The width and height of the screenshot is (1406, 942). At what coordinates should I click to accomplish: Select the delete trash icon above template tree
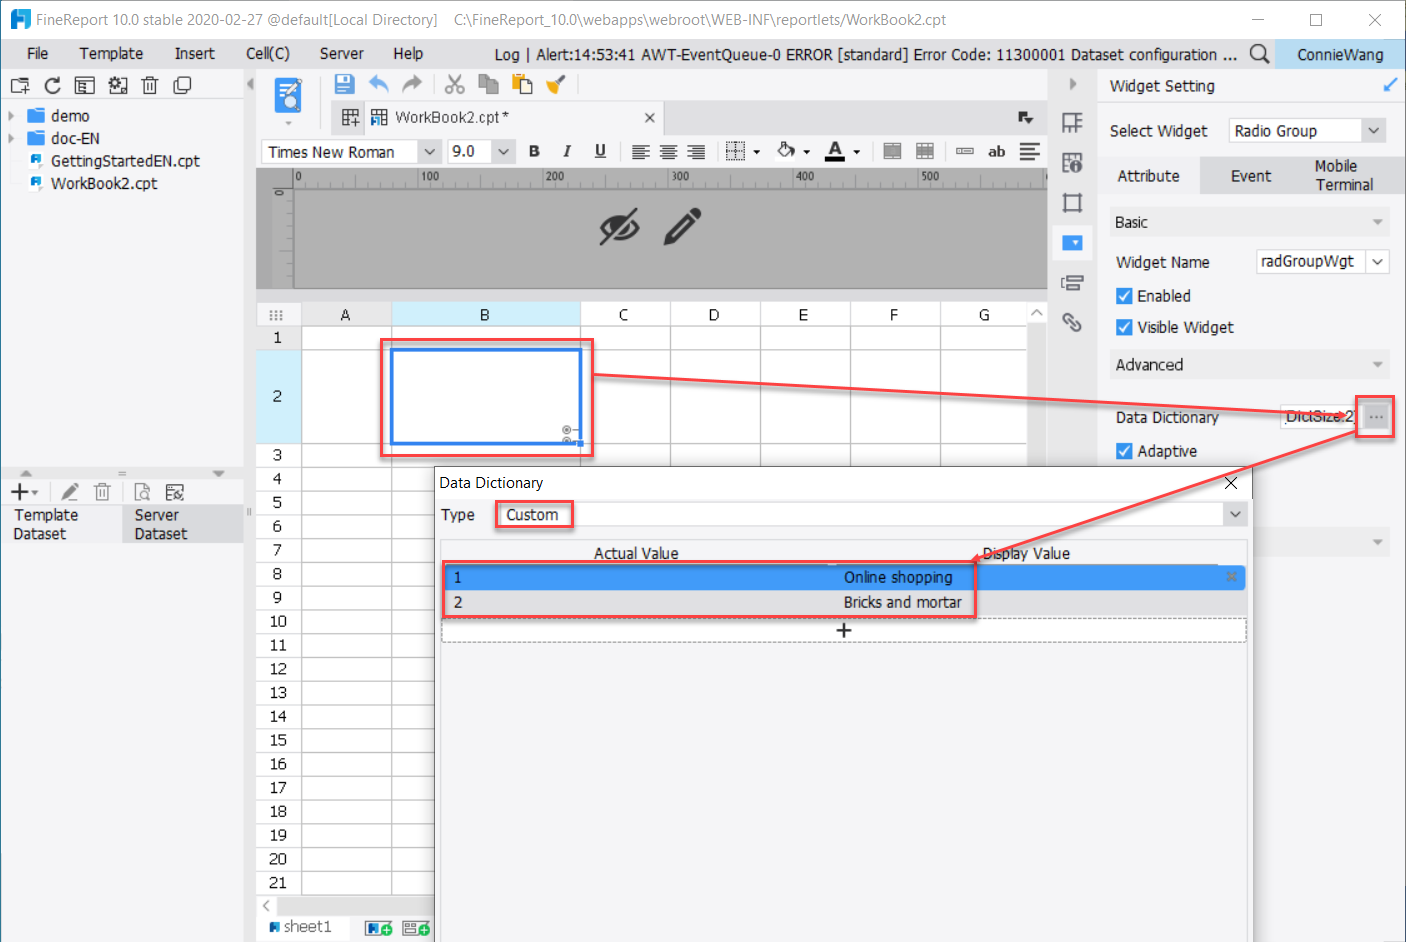(x=149, y=85)
